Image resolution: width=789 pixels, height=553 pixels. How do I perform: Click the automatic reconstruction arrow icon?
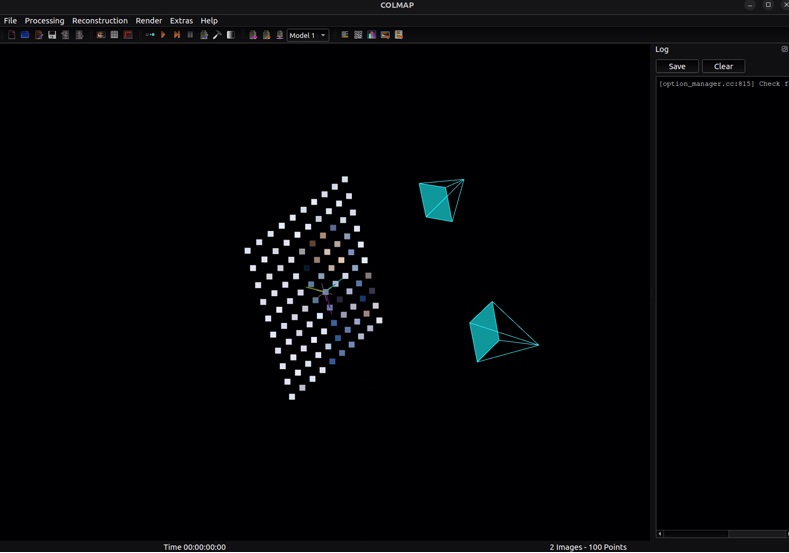[x=149, y=35]
